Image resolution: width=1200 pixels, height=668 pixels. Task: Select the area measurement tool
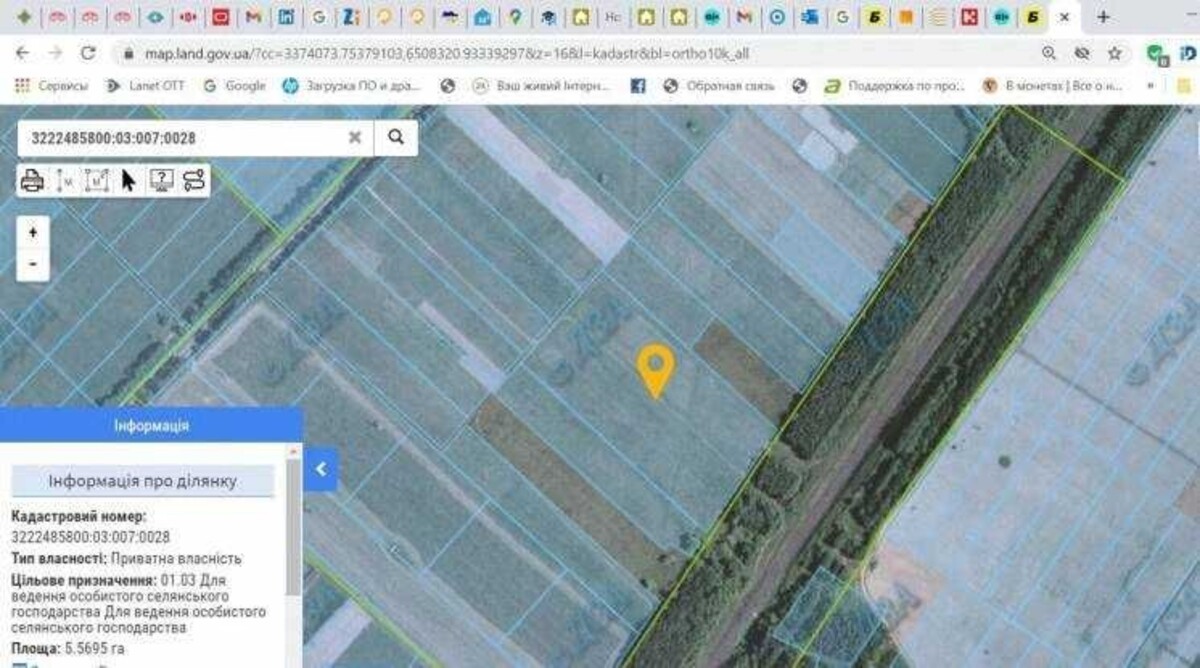(96, 181)
